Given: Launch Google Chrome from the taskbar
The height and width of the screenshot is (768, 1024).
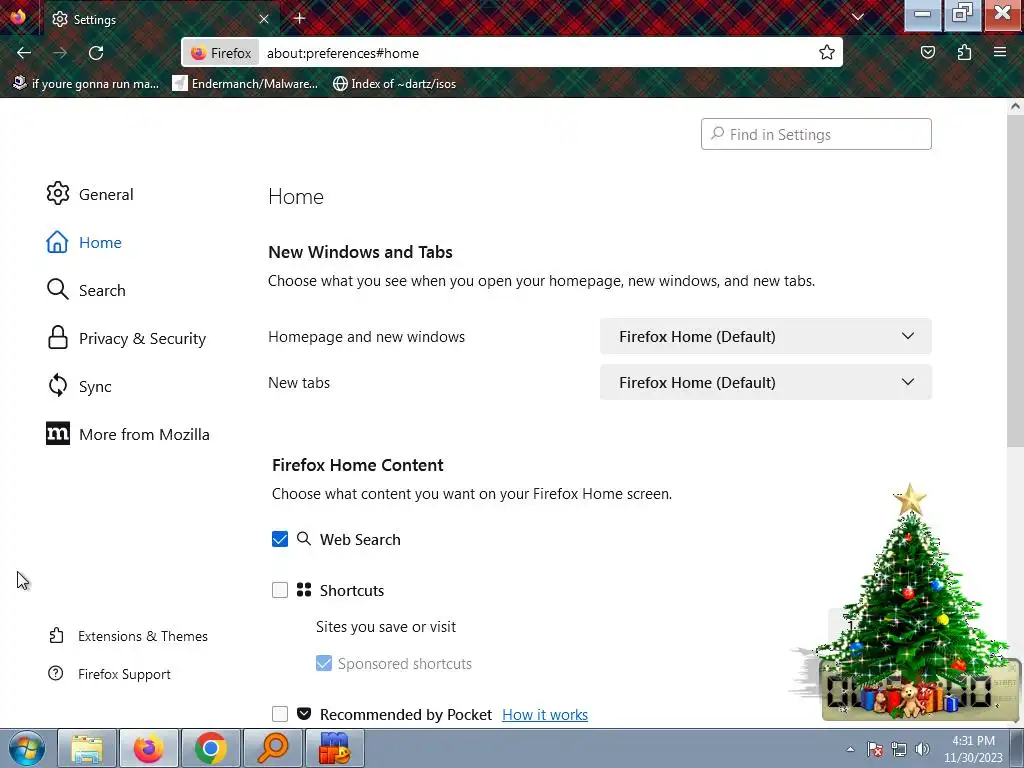Looking at the screenshot, I should (x=210, y=748).
